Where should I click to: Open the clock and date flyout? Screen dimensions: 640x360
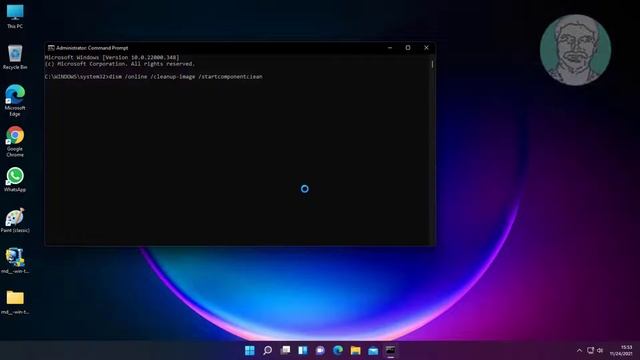pos(621,350)
